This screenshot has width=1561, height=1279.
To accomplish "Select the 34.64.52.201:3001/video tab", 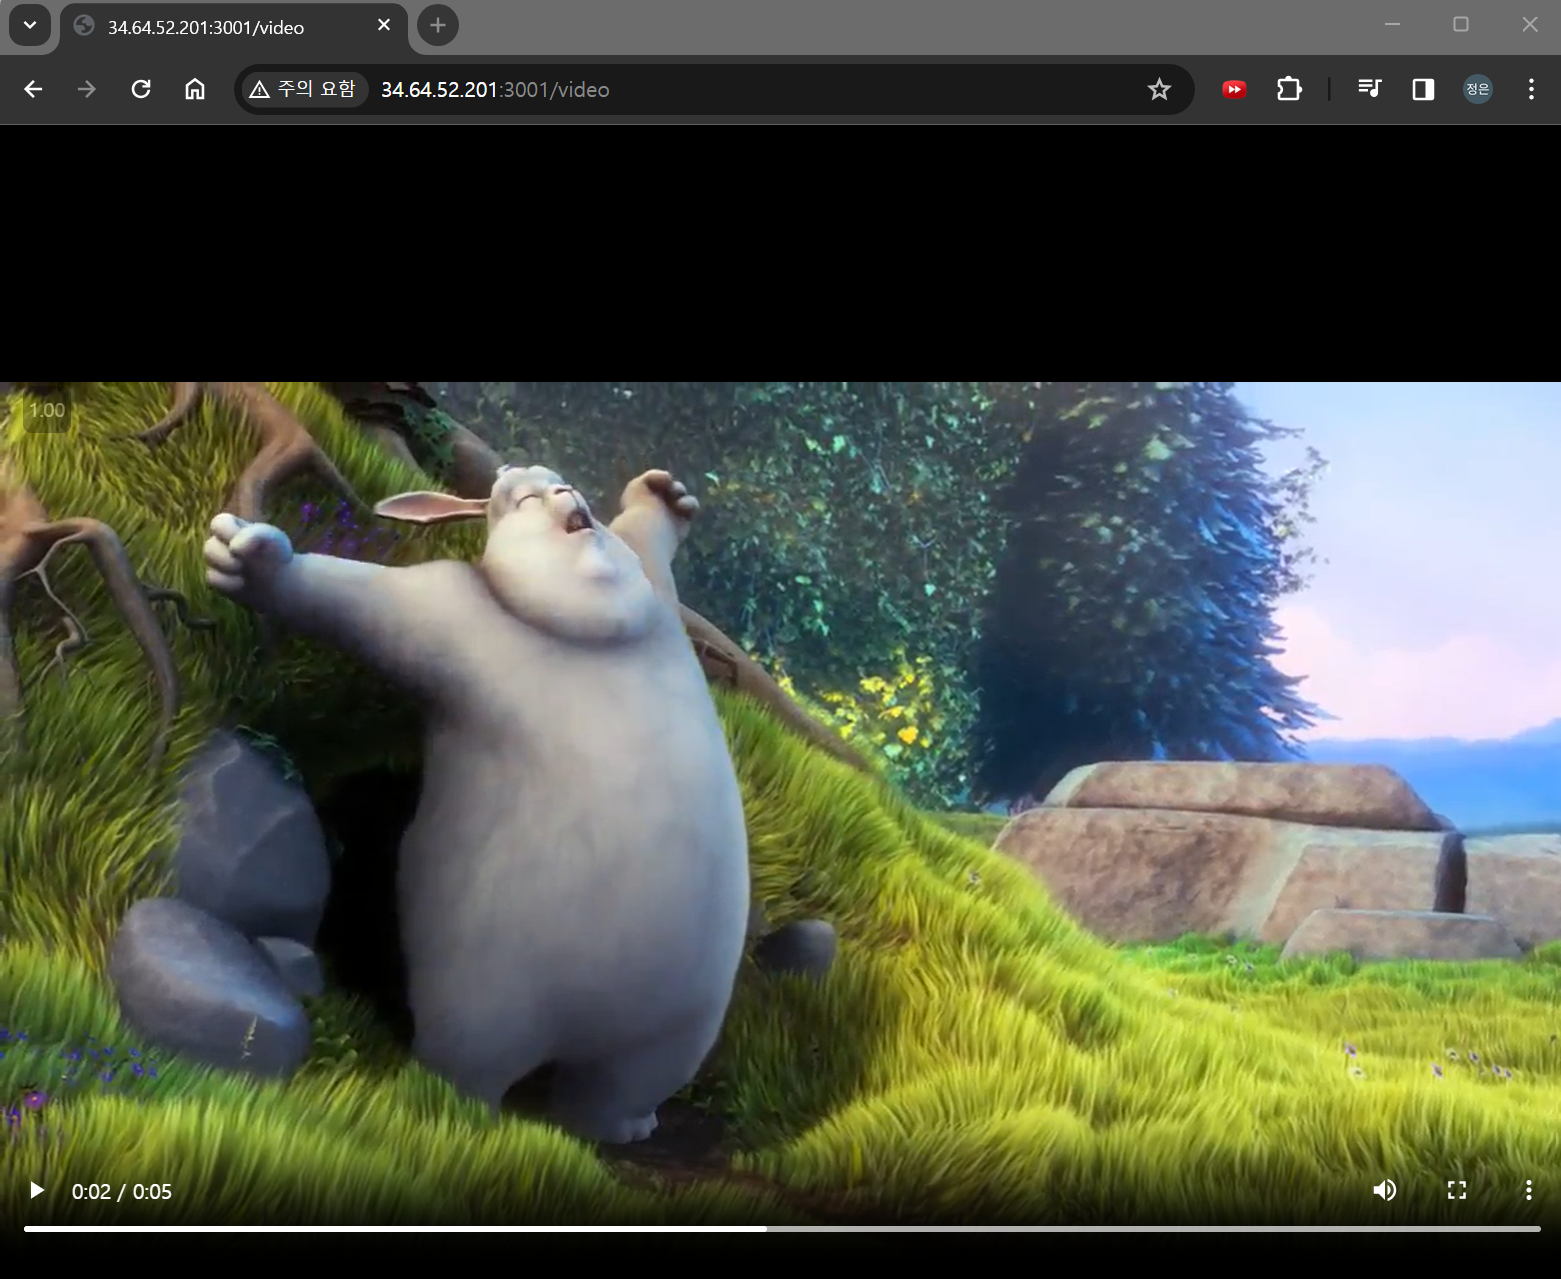I will point(234,27).
